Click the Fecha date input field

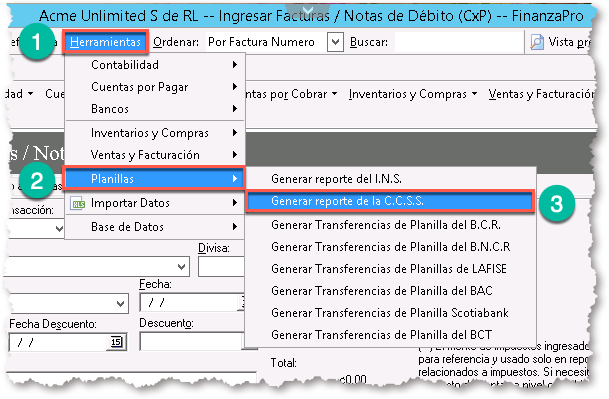pos(192,303)
